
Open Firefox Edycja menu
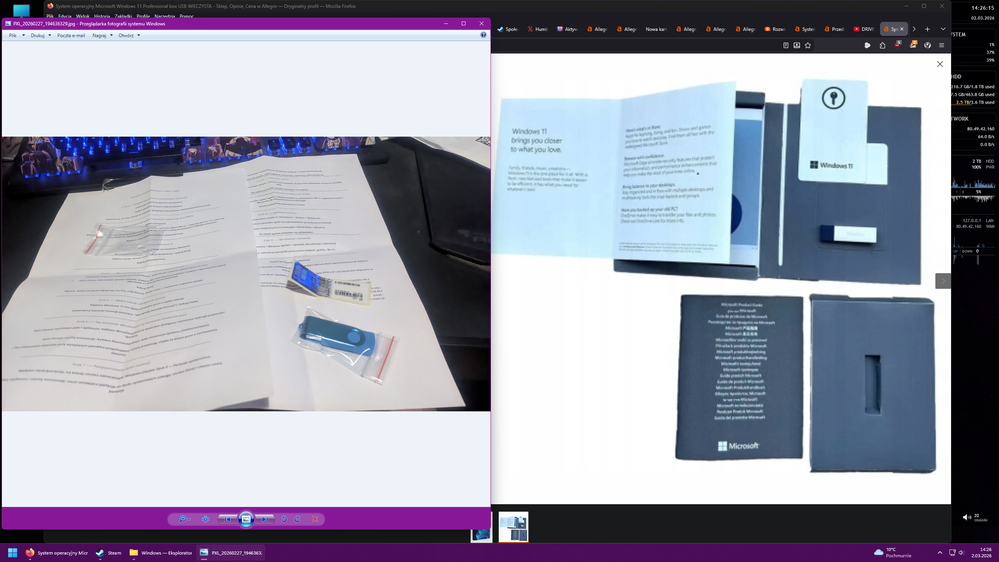(64, 17)
